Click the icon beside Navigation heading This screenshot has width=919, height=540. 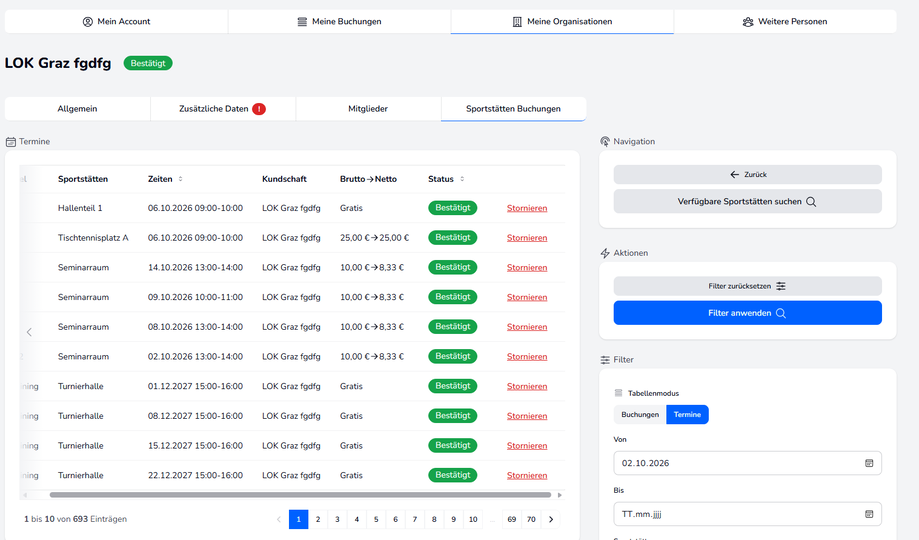[605, 141]
